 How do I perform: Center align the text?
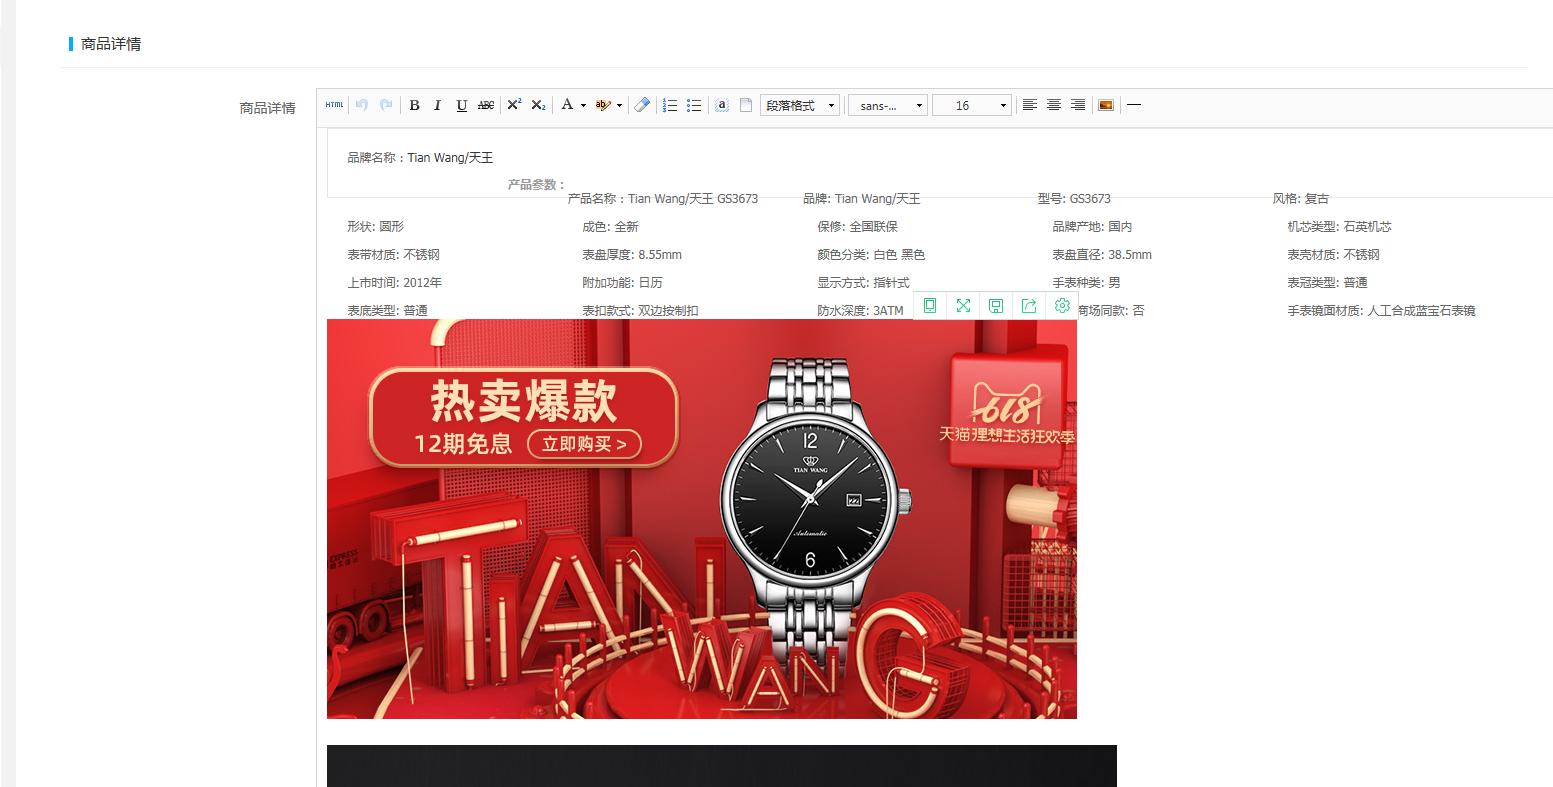[x=1054, y=105]
